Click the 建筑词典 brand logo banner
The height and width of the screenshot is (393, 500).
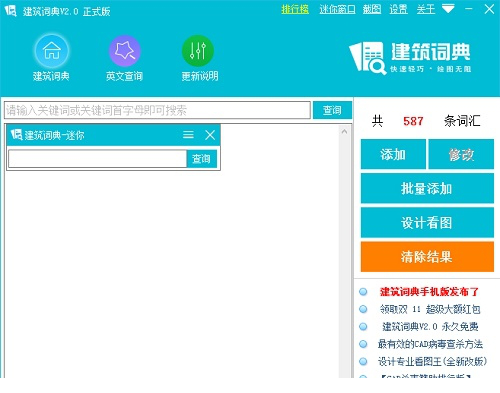410,57
